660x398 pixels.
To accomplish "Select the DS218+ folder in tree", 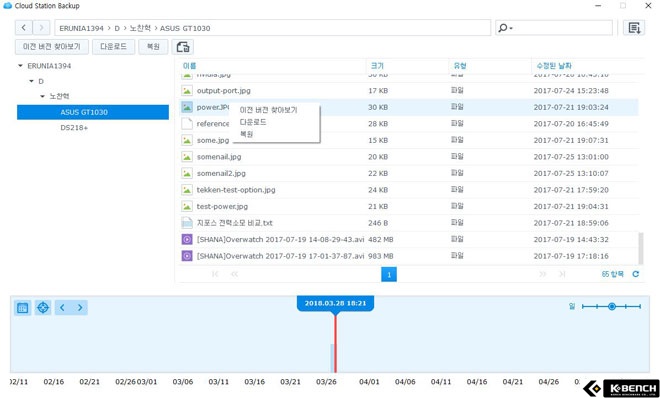I will click(74, 127).
